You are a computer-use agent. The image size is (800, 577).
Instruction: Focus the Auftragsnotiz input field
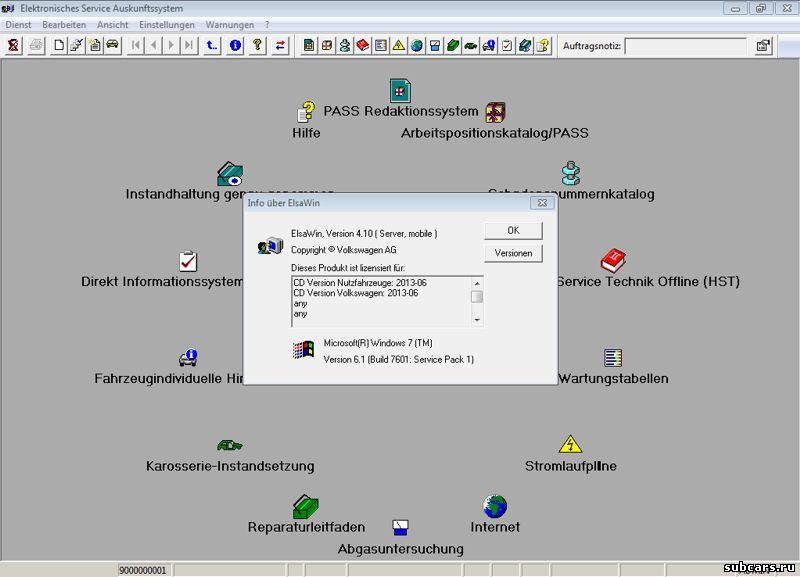[x=685, y=46]
